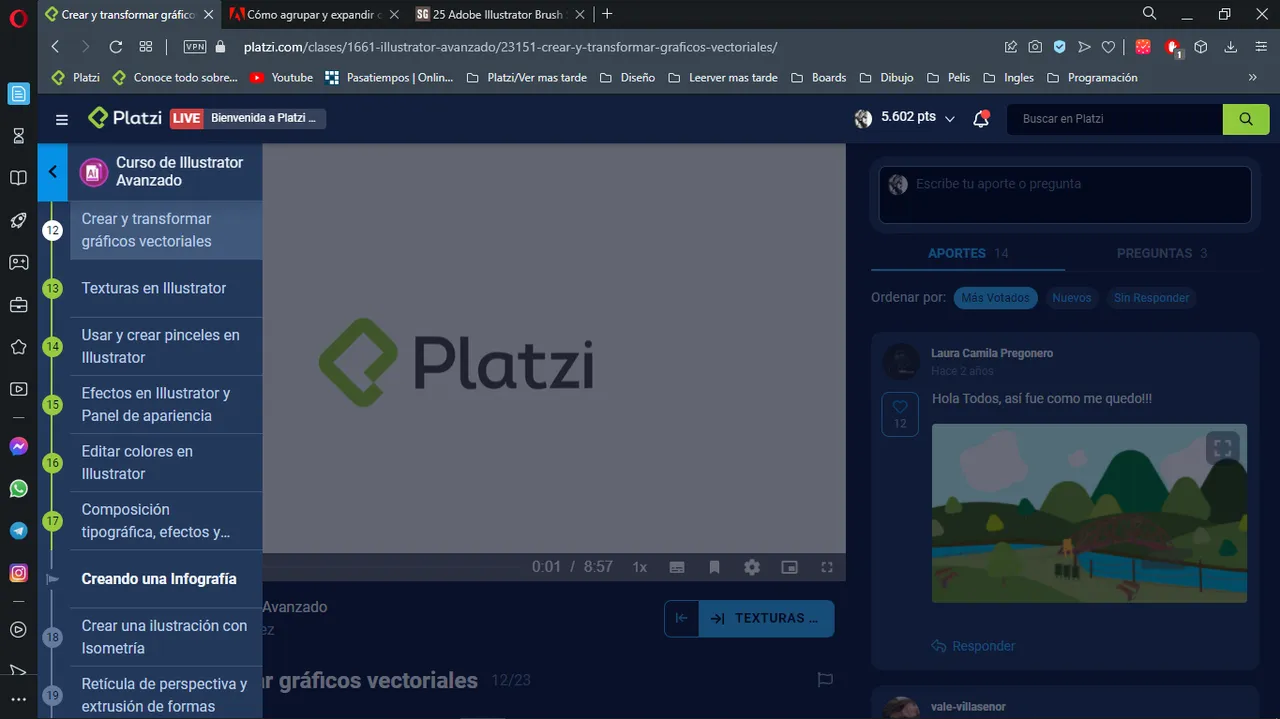The height and width of the screenshot is (719, 1280).
Task: Open the Programación bookmarks folder
Action: coord(1092,77)
